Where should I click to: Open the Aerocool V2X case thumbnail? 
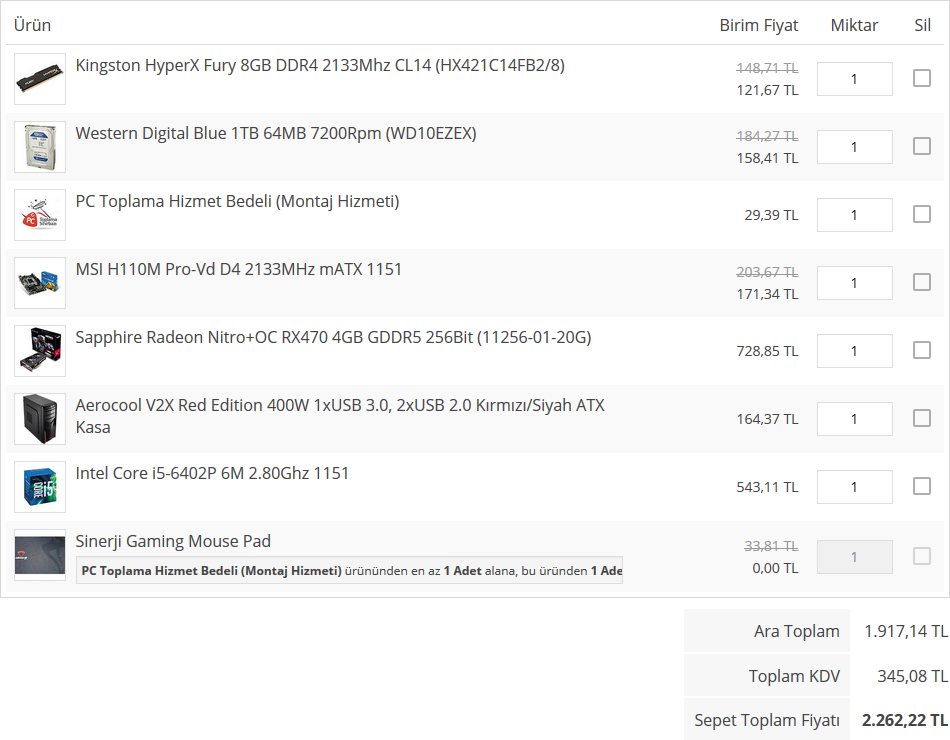click(40, 419)
